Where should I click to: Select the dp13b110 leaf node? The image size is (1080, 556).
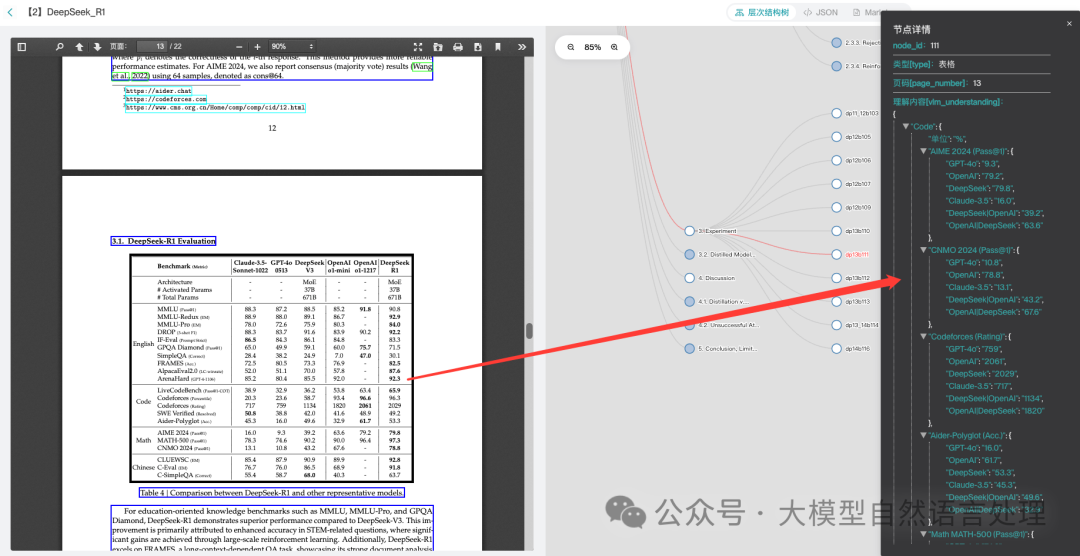click(x=837, y=231)
